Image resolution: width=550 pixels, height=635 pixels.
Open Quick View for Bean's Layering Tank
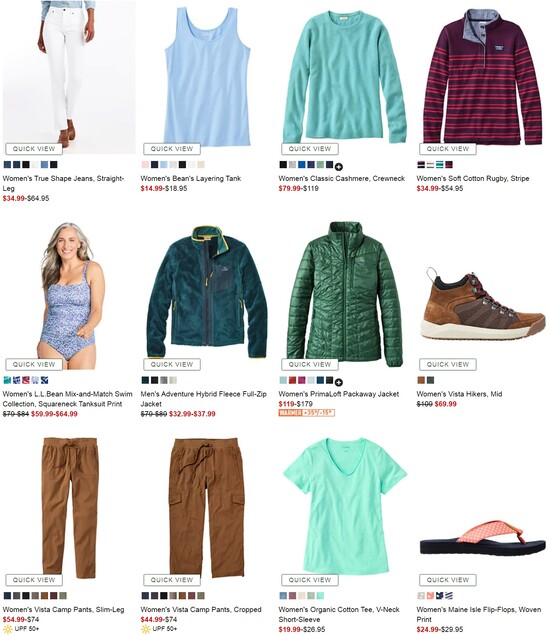[172, 149]
